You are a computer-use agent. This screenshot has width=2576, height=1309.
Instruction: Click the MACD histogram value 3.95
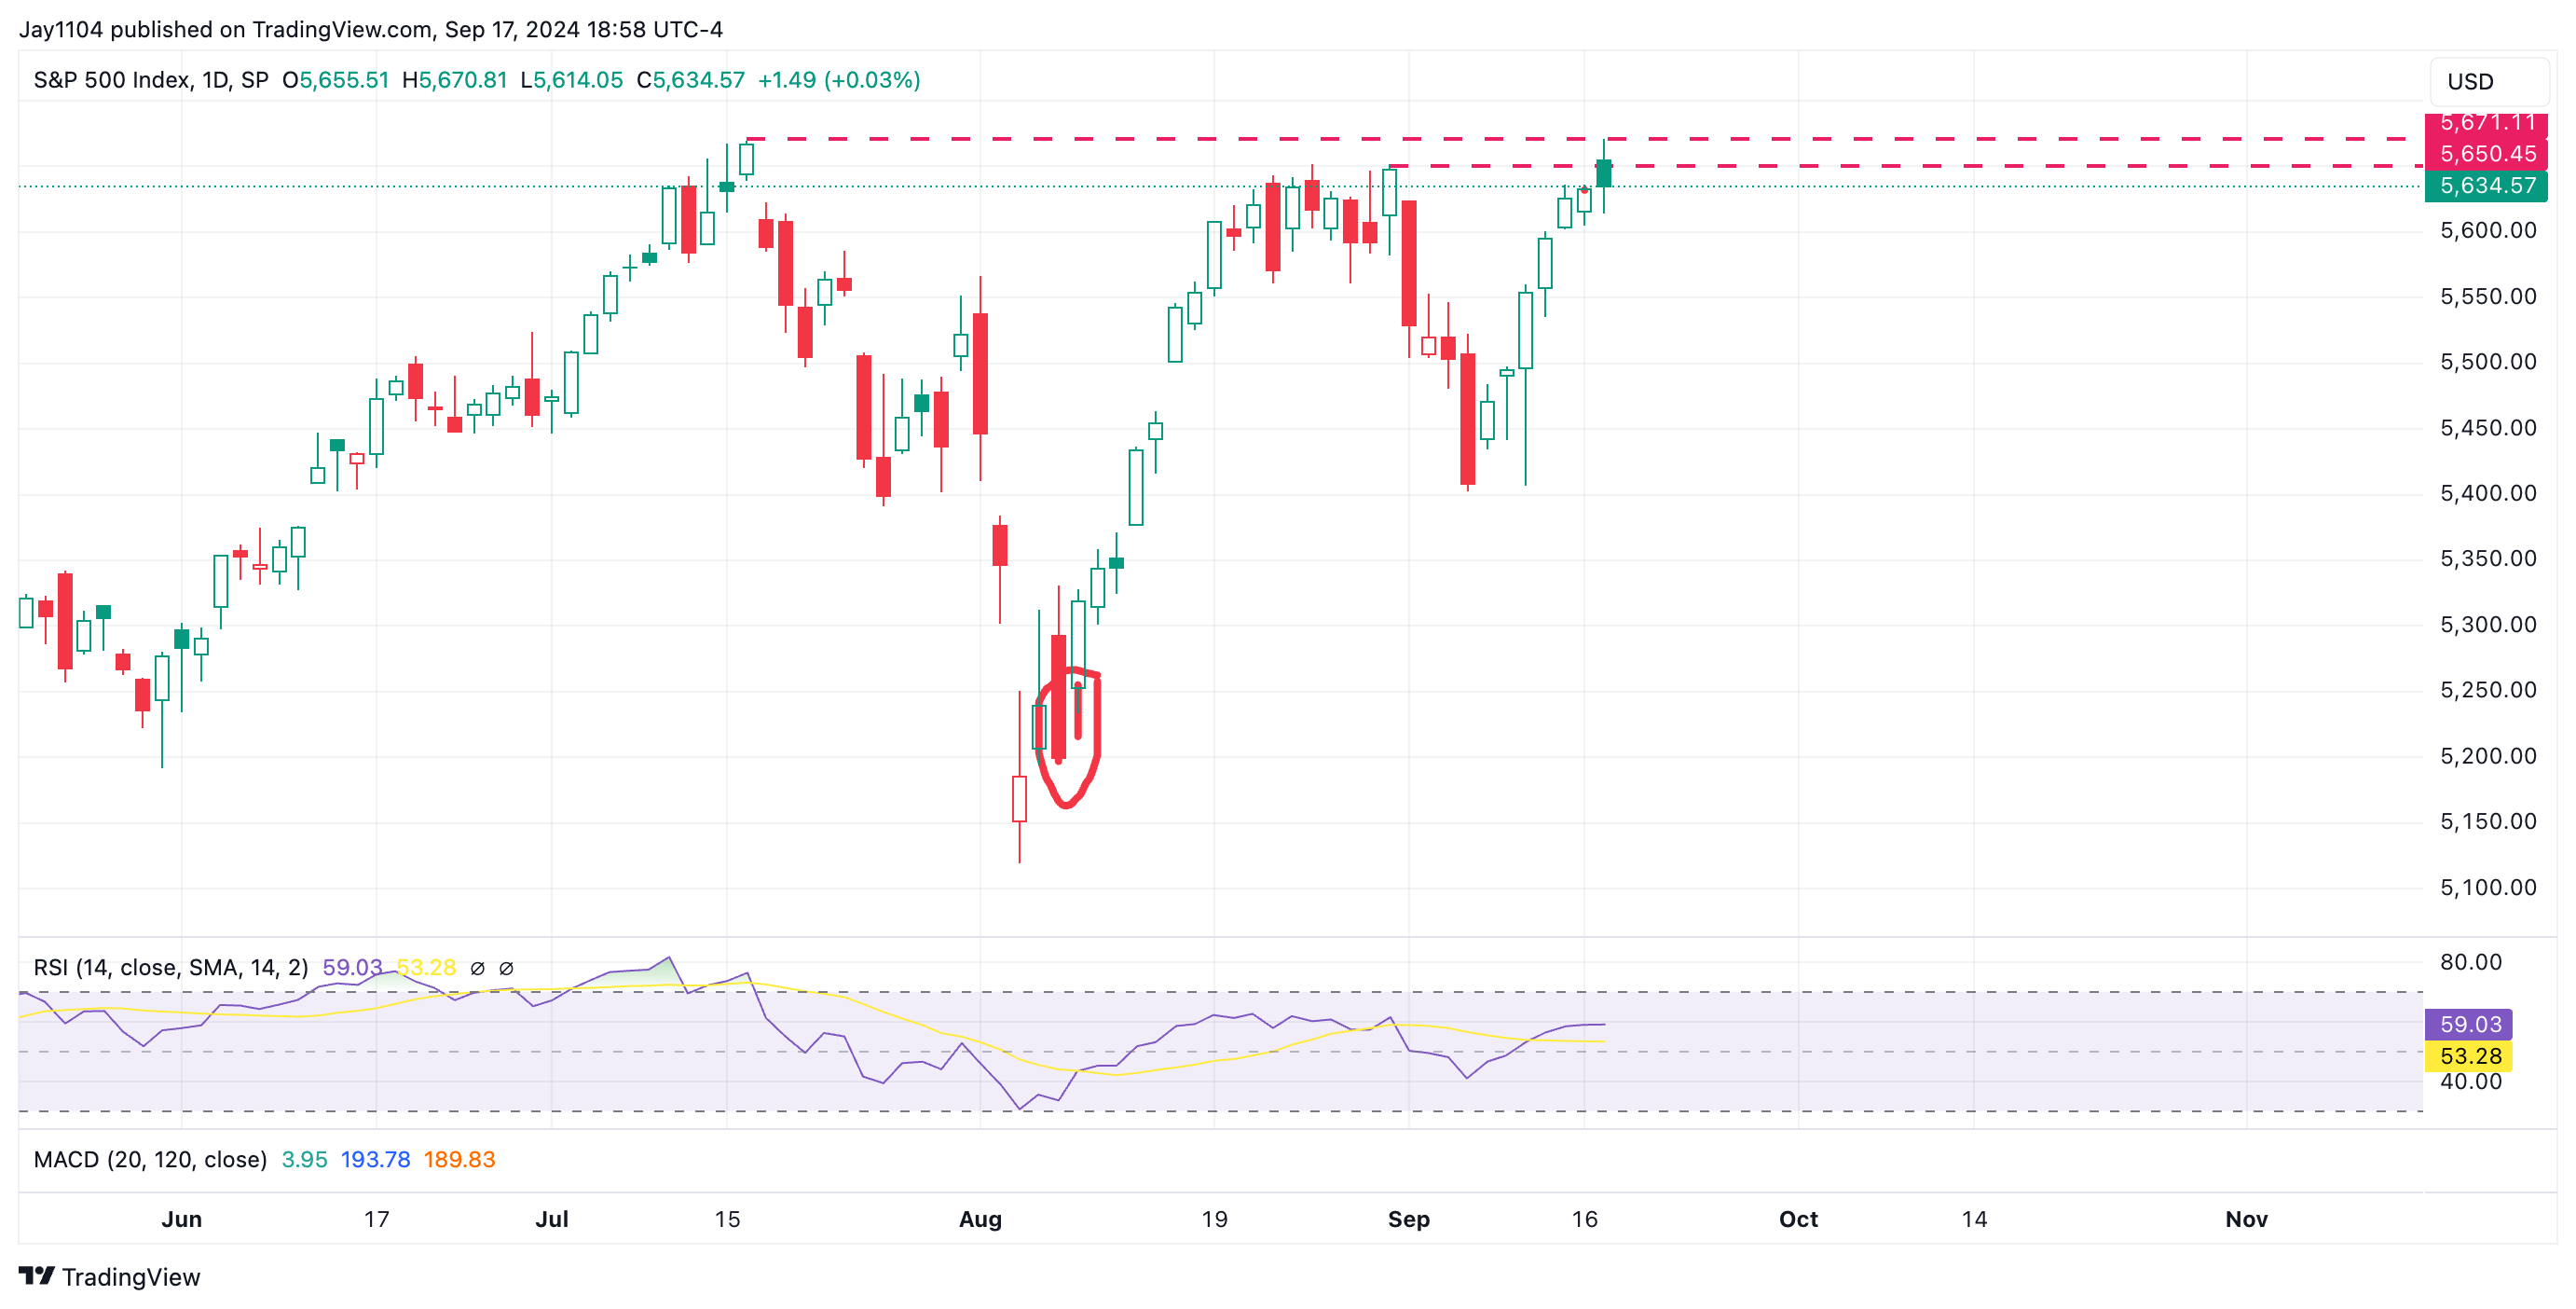304,1160
